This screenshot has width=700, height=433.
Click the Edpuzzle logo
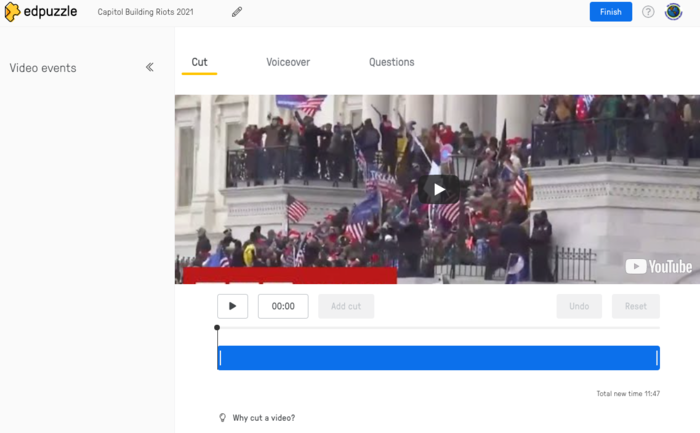coord(41,12)
